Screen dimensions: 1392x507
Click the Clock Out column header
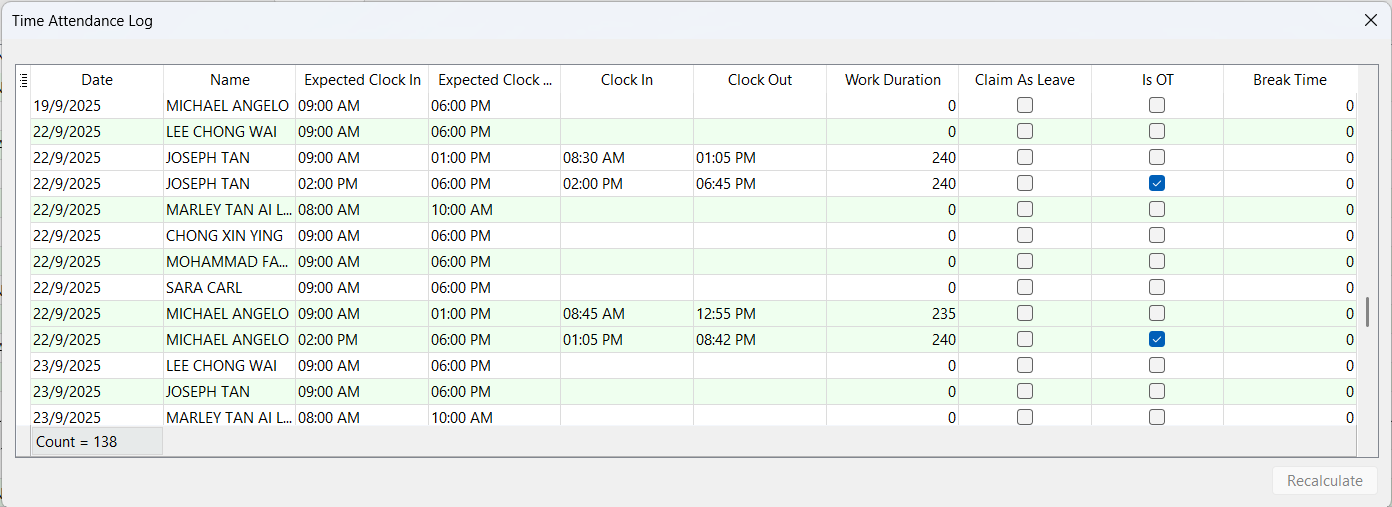coord(760,80)
